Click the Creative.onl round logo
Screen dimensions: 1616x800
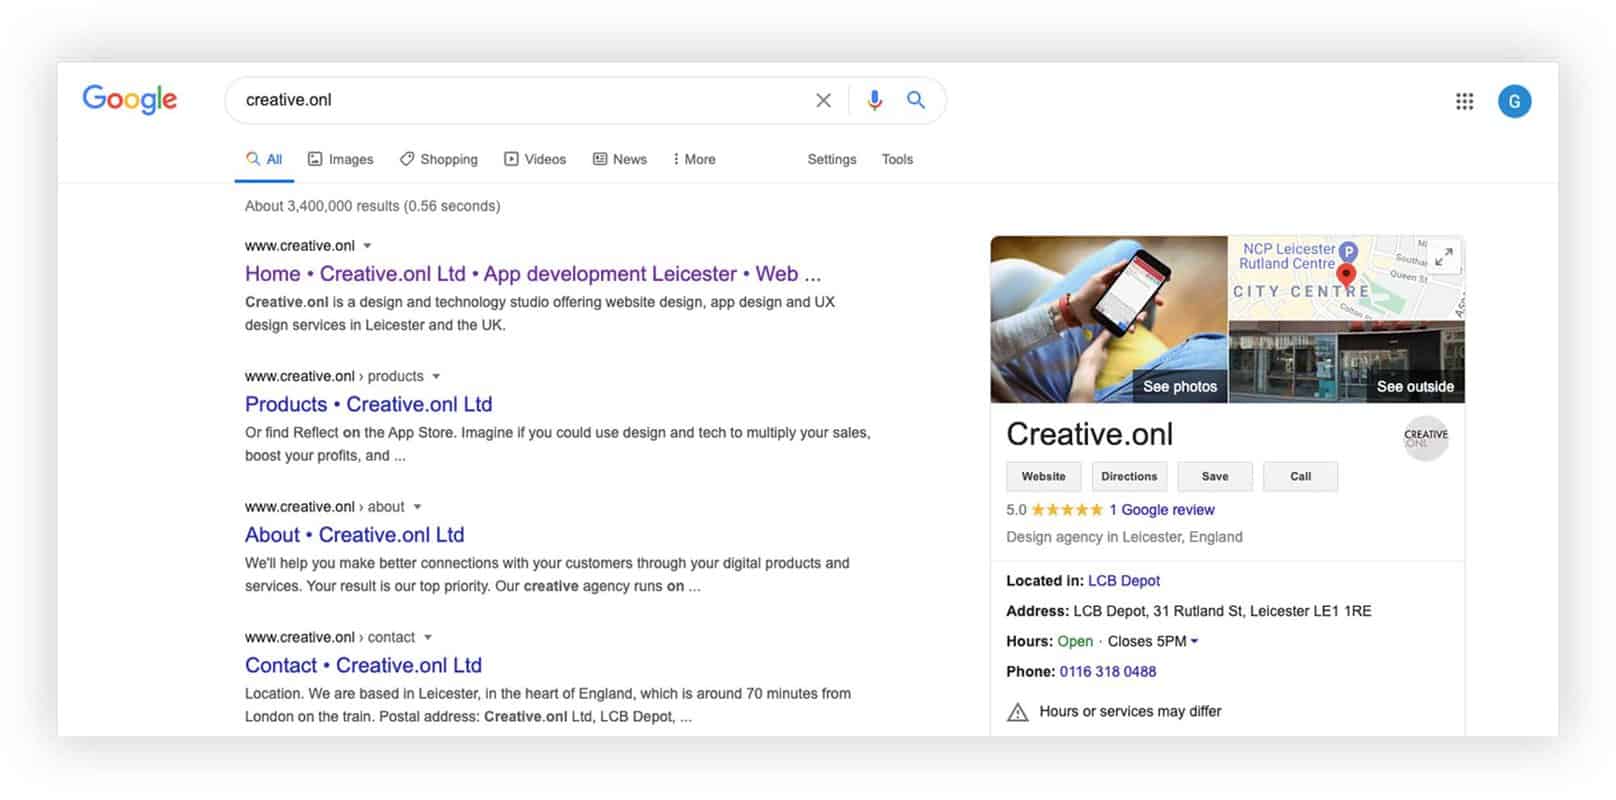pyautogui.click(x=1426, y=437)
